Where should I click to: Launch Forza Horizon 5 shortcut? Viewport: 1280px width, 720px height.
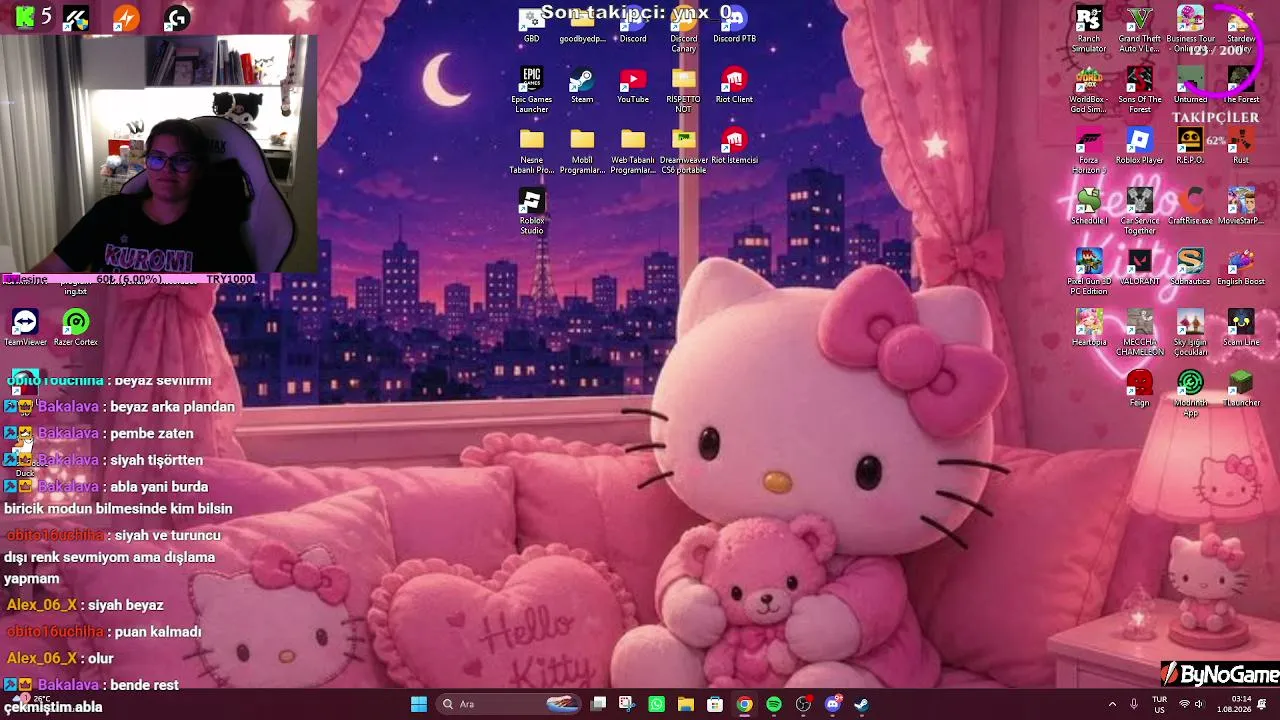[x=1089, y=152]
